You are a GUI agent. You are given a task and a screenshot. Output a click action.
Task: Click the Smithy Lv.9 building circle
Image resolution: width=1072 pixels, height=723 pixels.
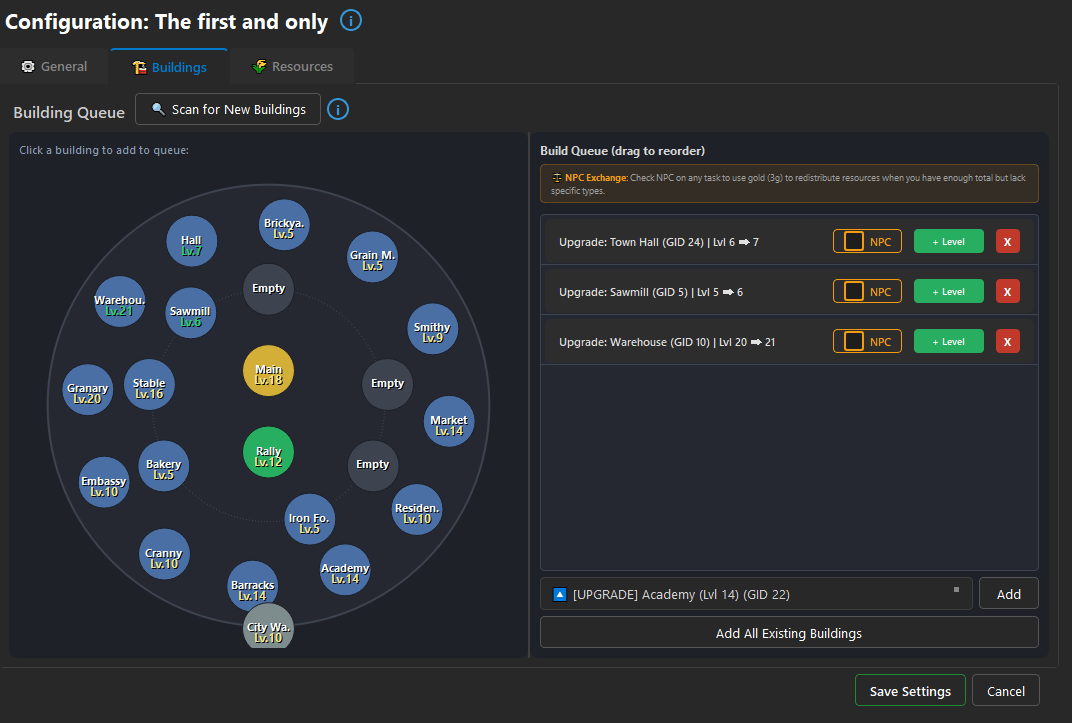point(432,328)
